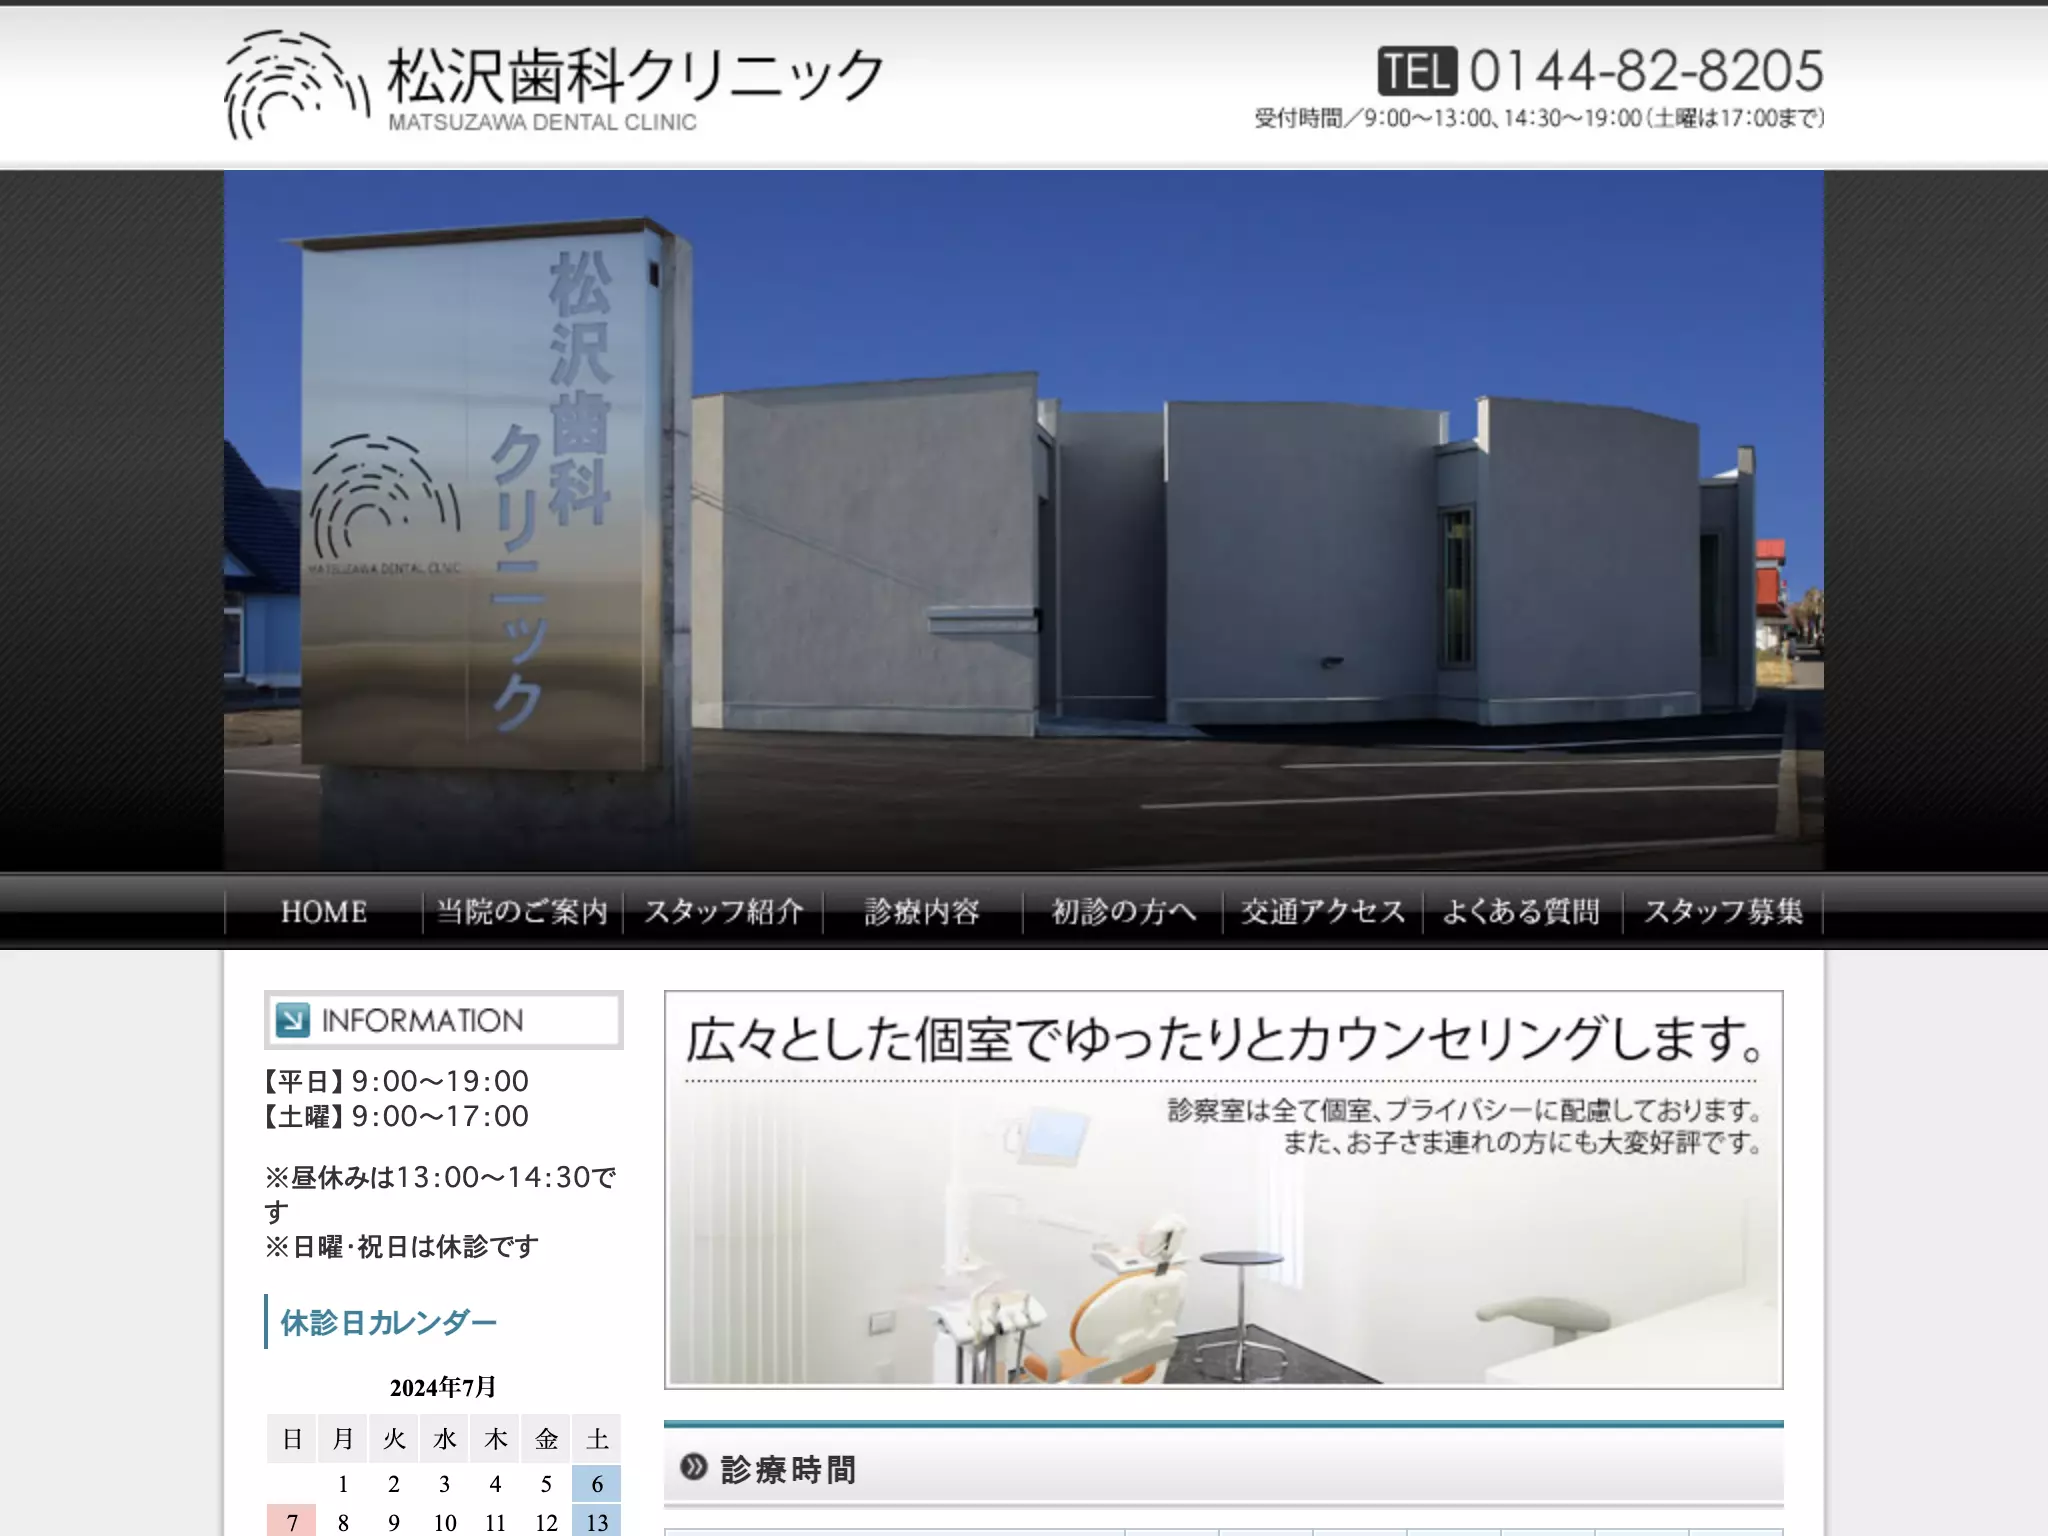
Task: Open the スタッフ募集 menu item
Action: 1723,912
